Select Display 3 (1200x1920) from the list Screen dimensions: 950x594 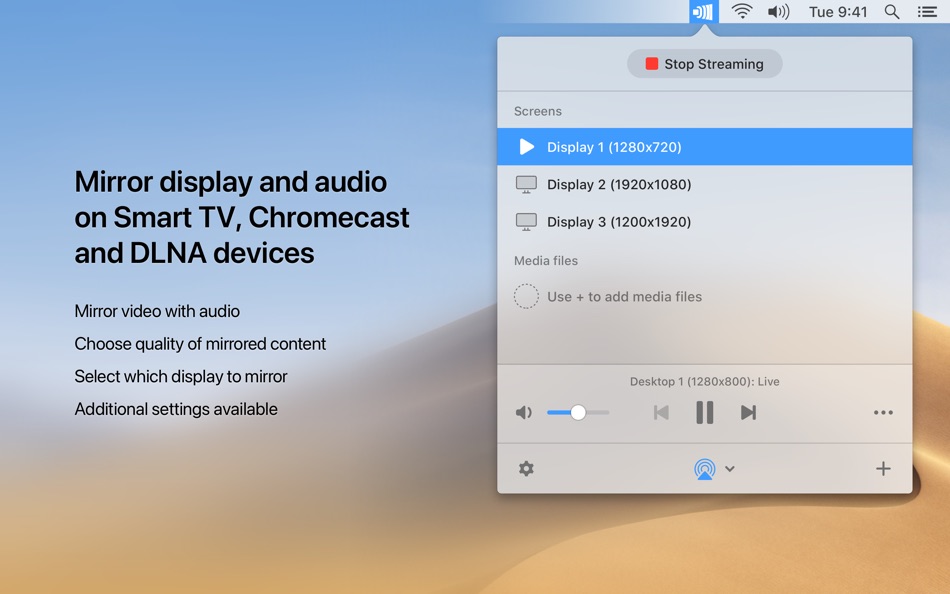click(x=618, y=221)
